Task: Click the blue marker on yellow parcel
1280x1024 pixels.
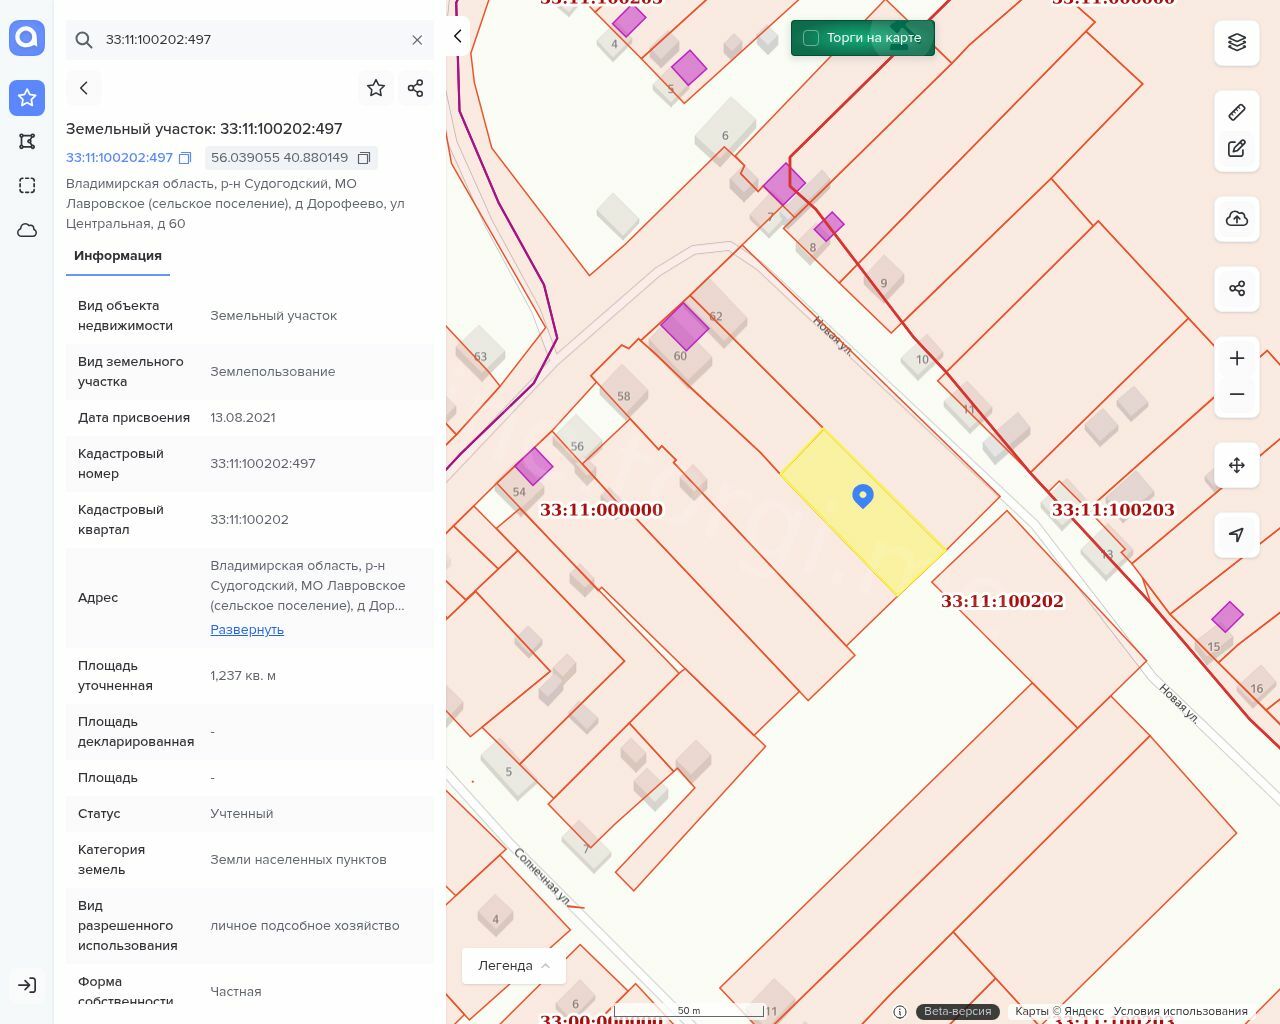Action: point(863,495)
